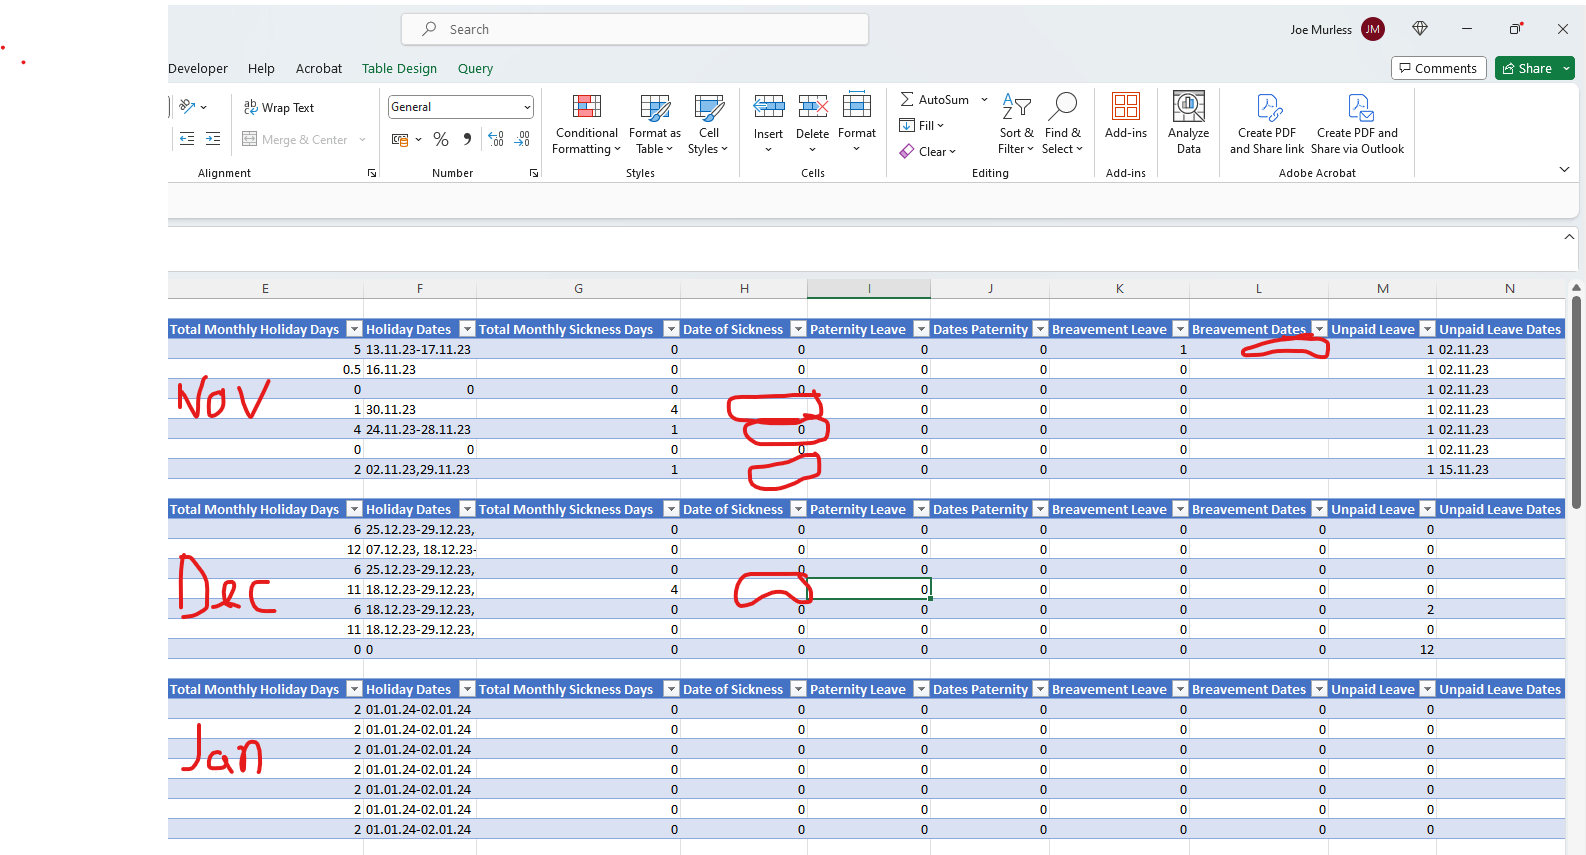Image resolution: width=1586 pixels, height=855 pixels.
Task: Open Jan Unpaid Leave filter dropdown
Action: (x=1427, y=689)
